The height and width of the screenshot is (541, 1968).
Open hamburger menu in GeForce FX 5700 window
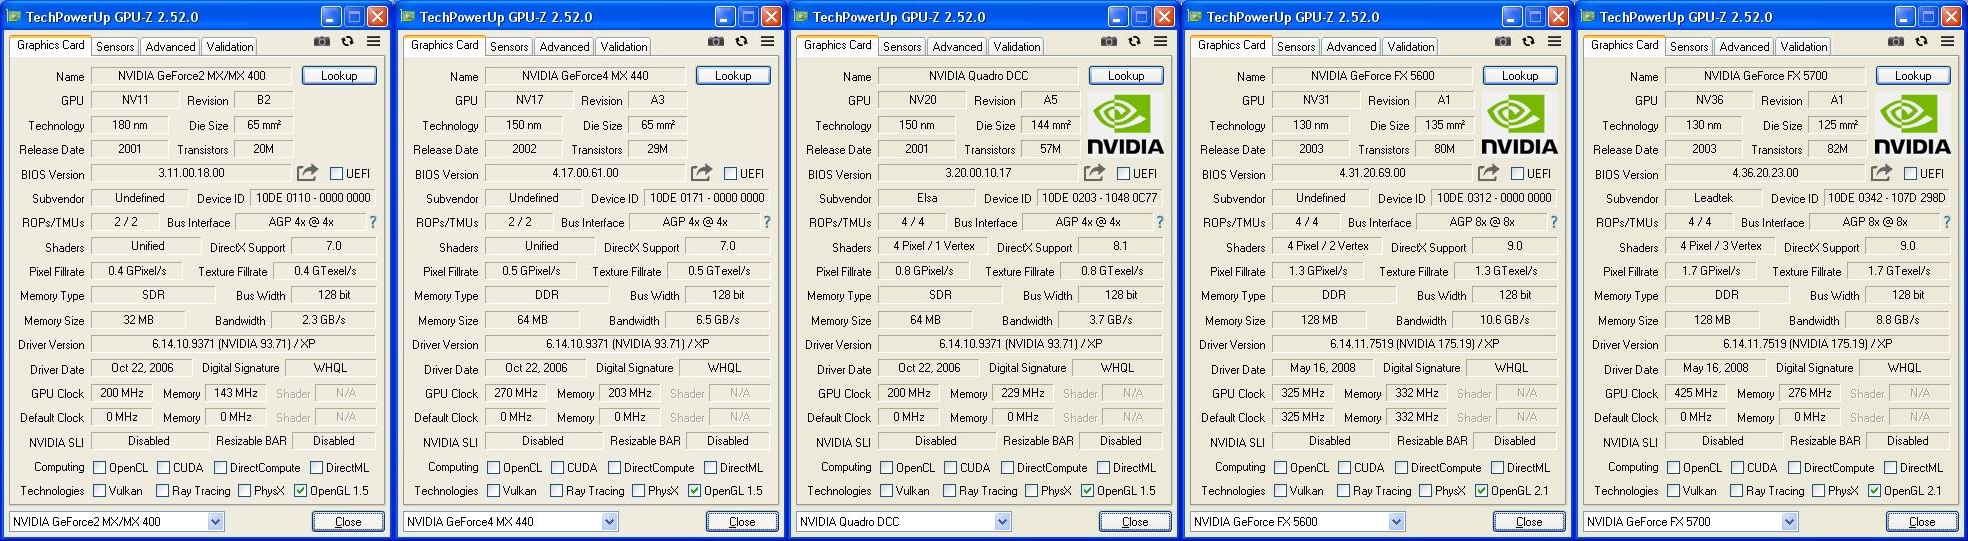coord(1947,42)
